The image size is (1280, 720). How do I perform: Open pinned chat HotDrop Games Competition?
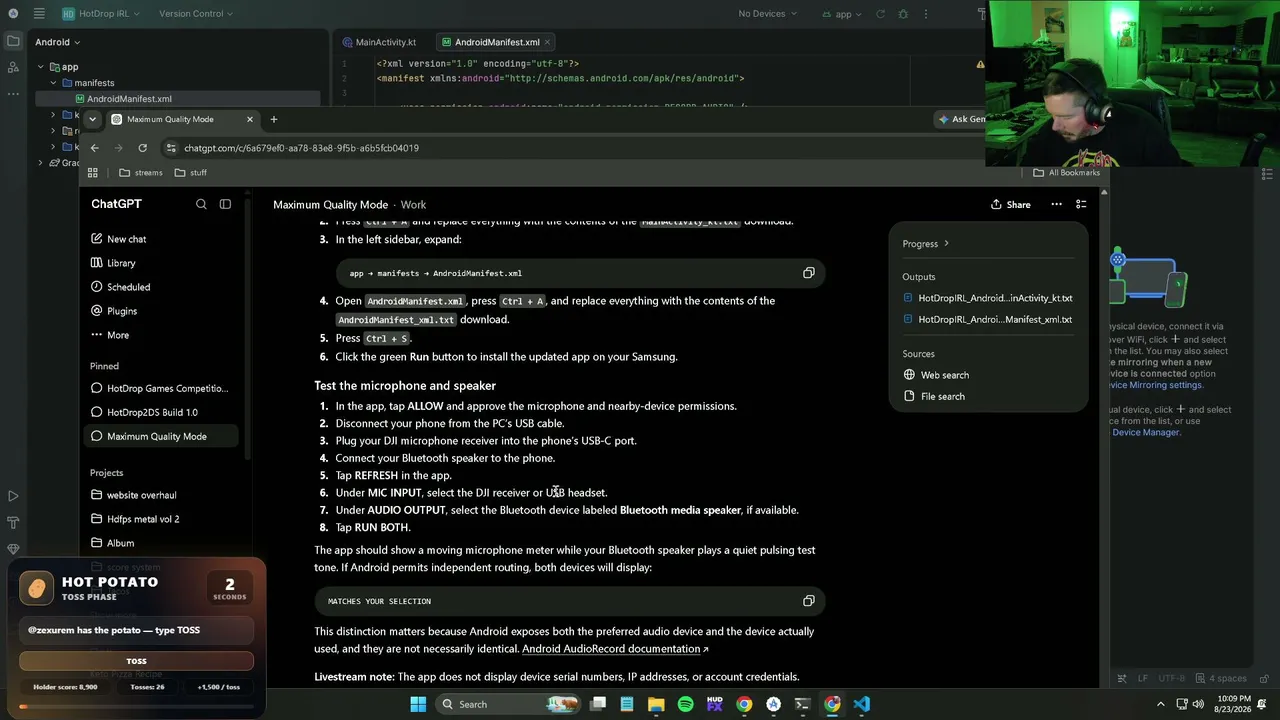point(162,388)
